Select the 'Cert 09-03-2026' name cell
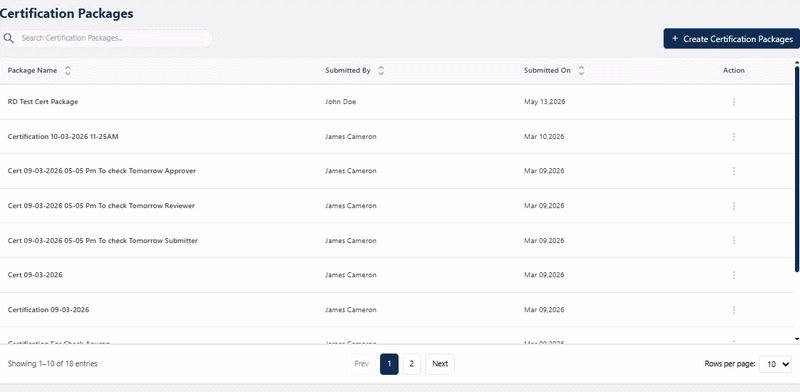Viewport: 800px width, 392px height. pyautogui.click(x=35, y=275)
